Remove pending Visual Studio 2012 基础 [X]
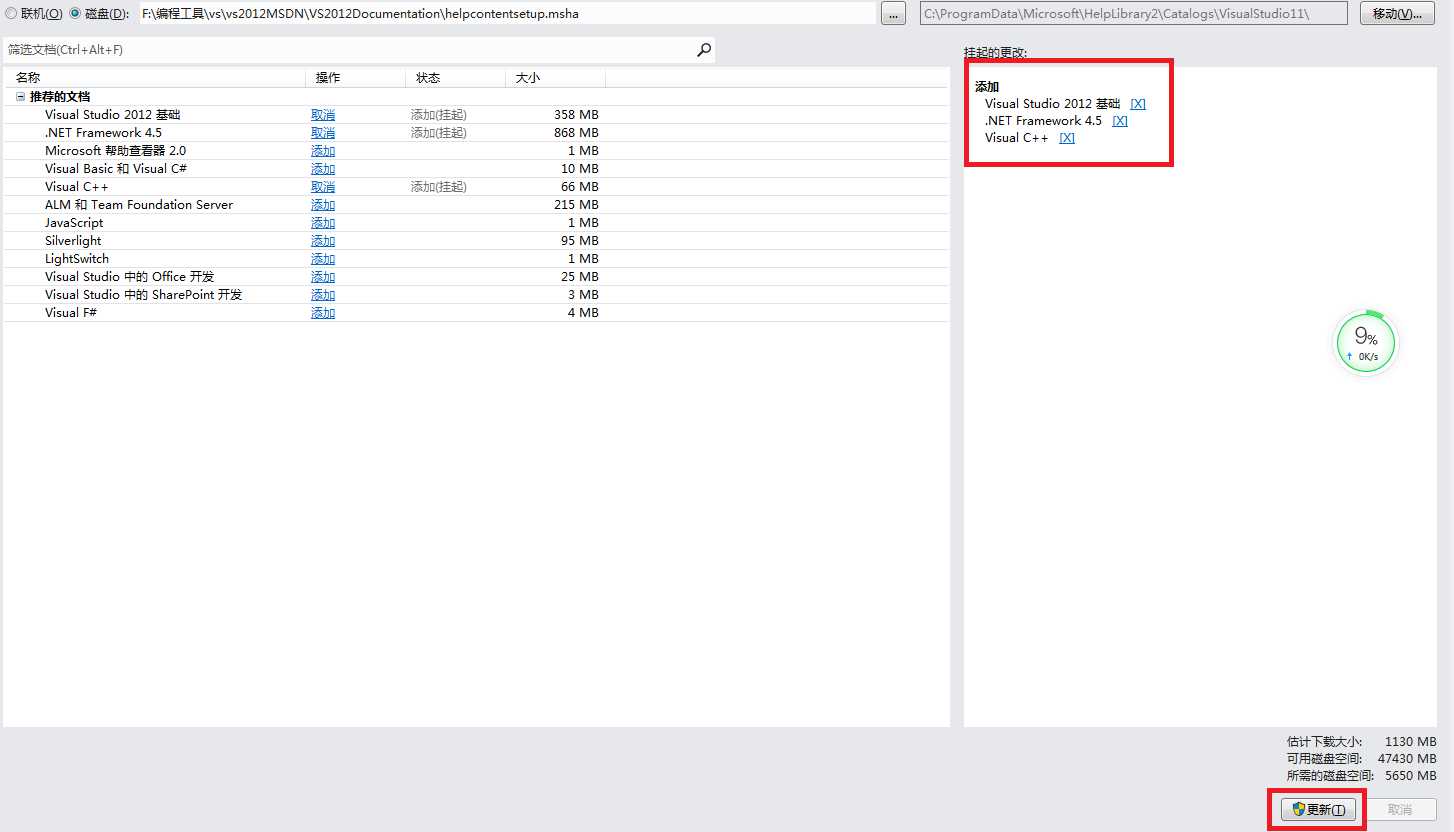 coord(1138,104)
